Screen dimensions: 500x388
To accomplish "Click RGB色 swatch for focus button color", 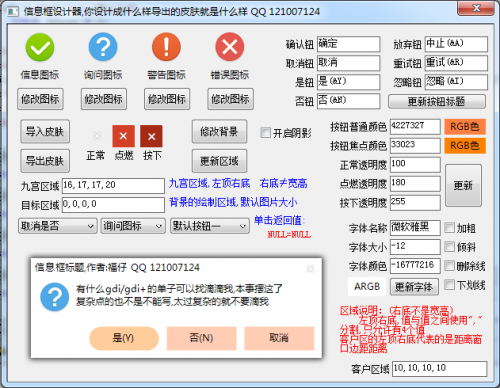I will 465,146.
